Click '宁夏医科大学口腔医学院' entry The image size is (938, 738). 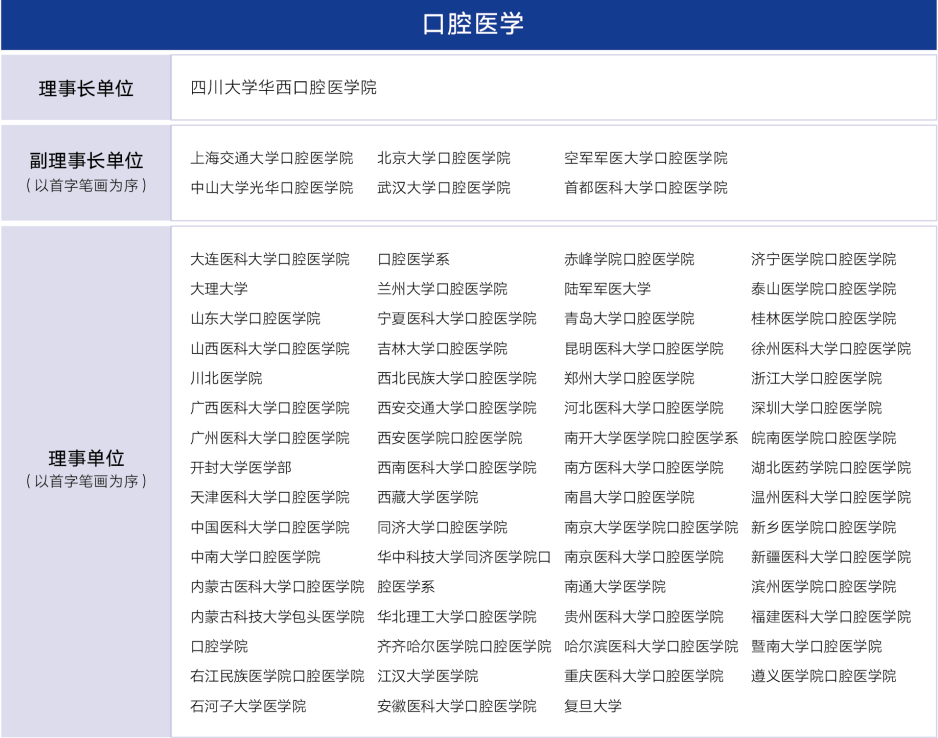[x=457, y=318]
